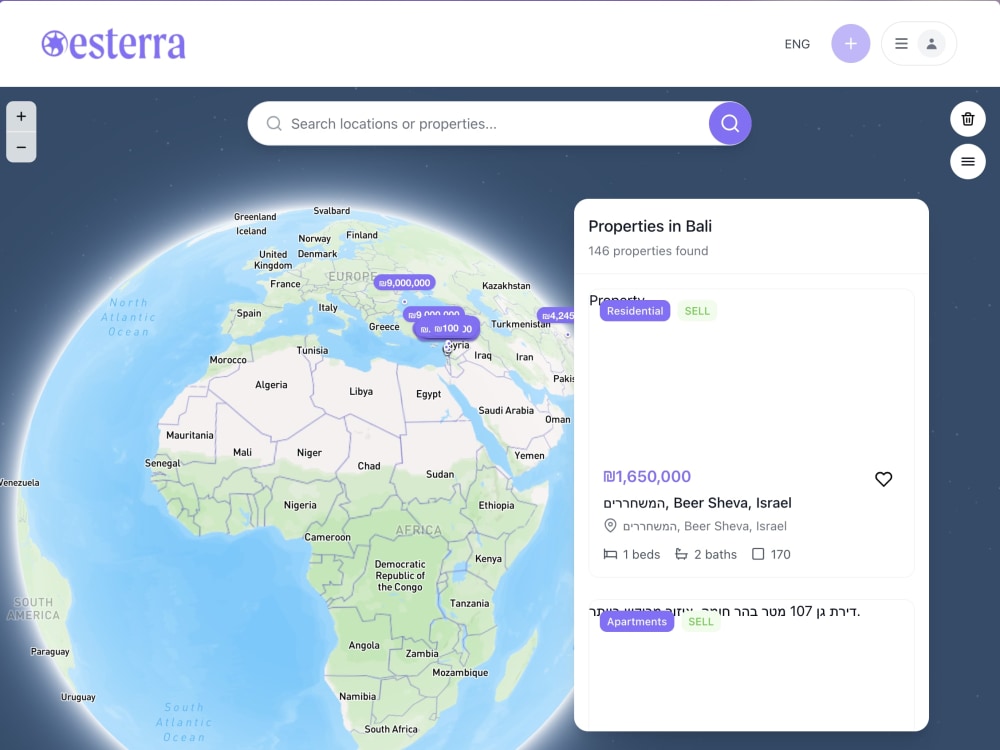The width and height of the screenshot is (1000, 750).
Task: Click SELL badge on Residential card
Action: pyautogui.click(x=697, y=311)
